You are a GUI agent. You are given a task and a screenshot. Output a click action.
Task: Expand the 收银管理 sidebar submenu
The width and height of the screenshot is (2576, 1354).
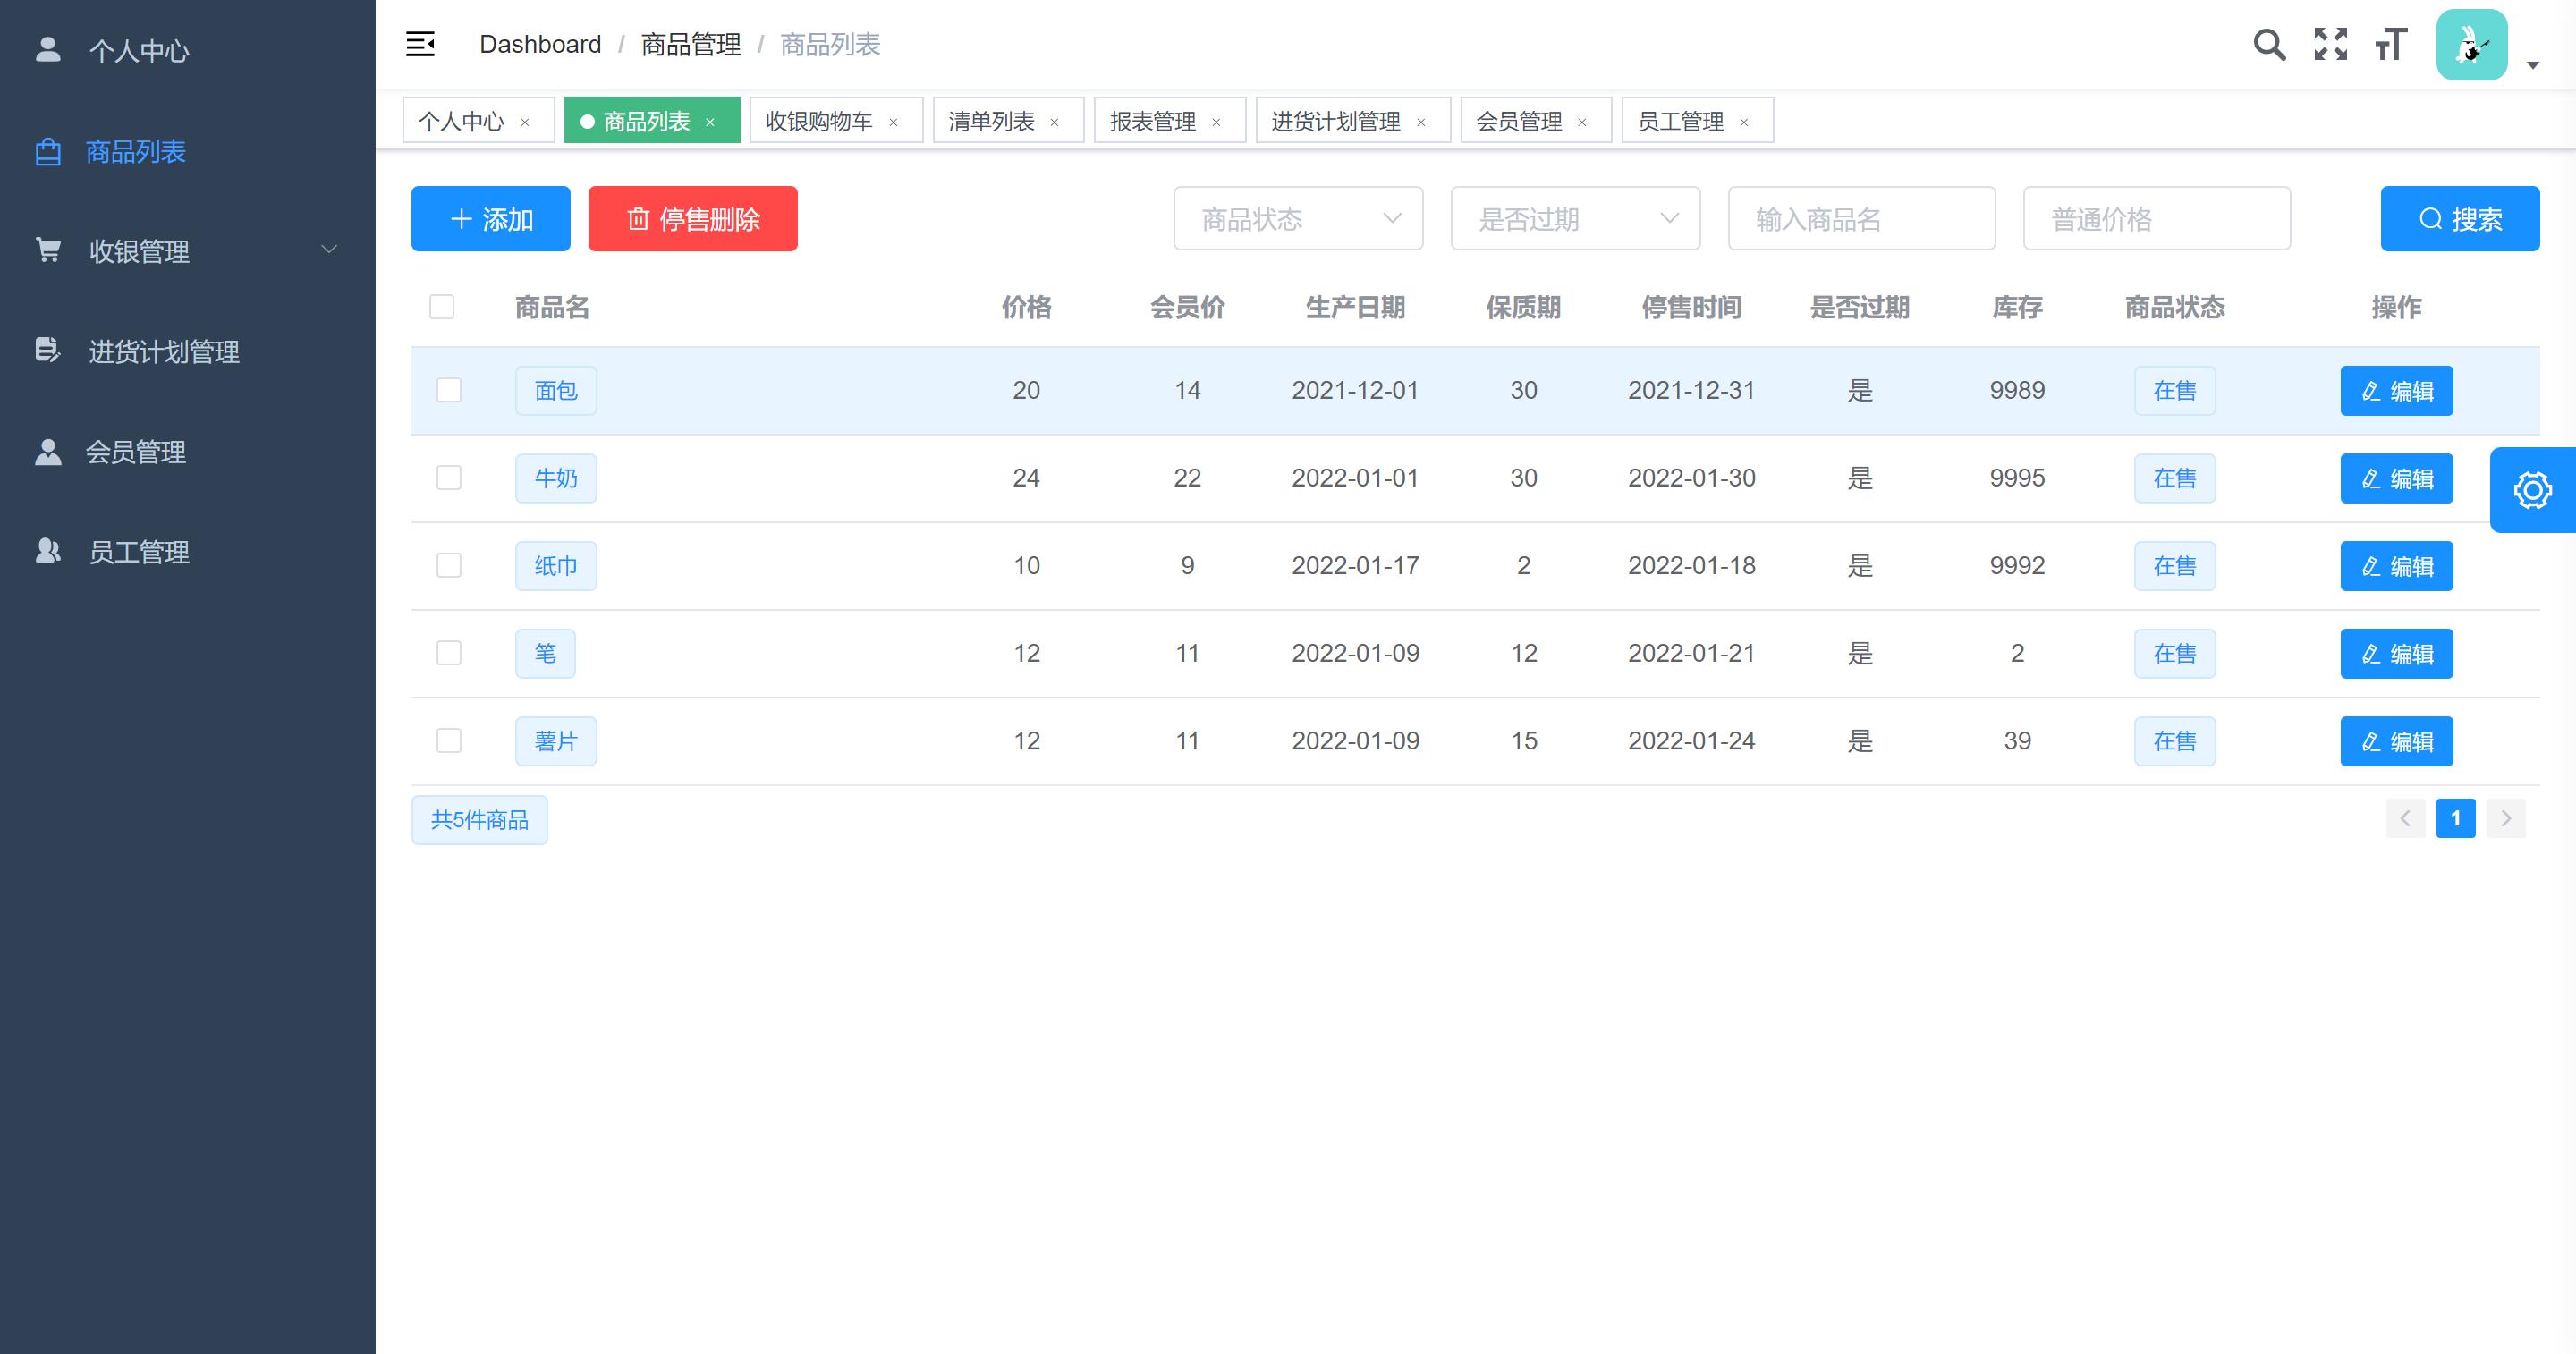point(329,248)
